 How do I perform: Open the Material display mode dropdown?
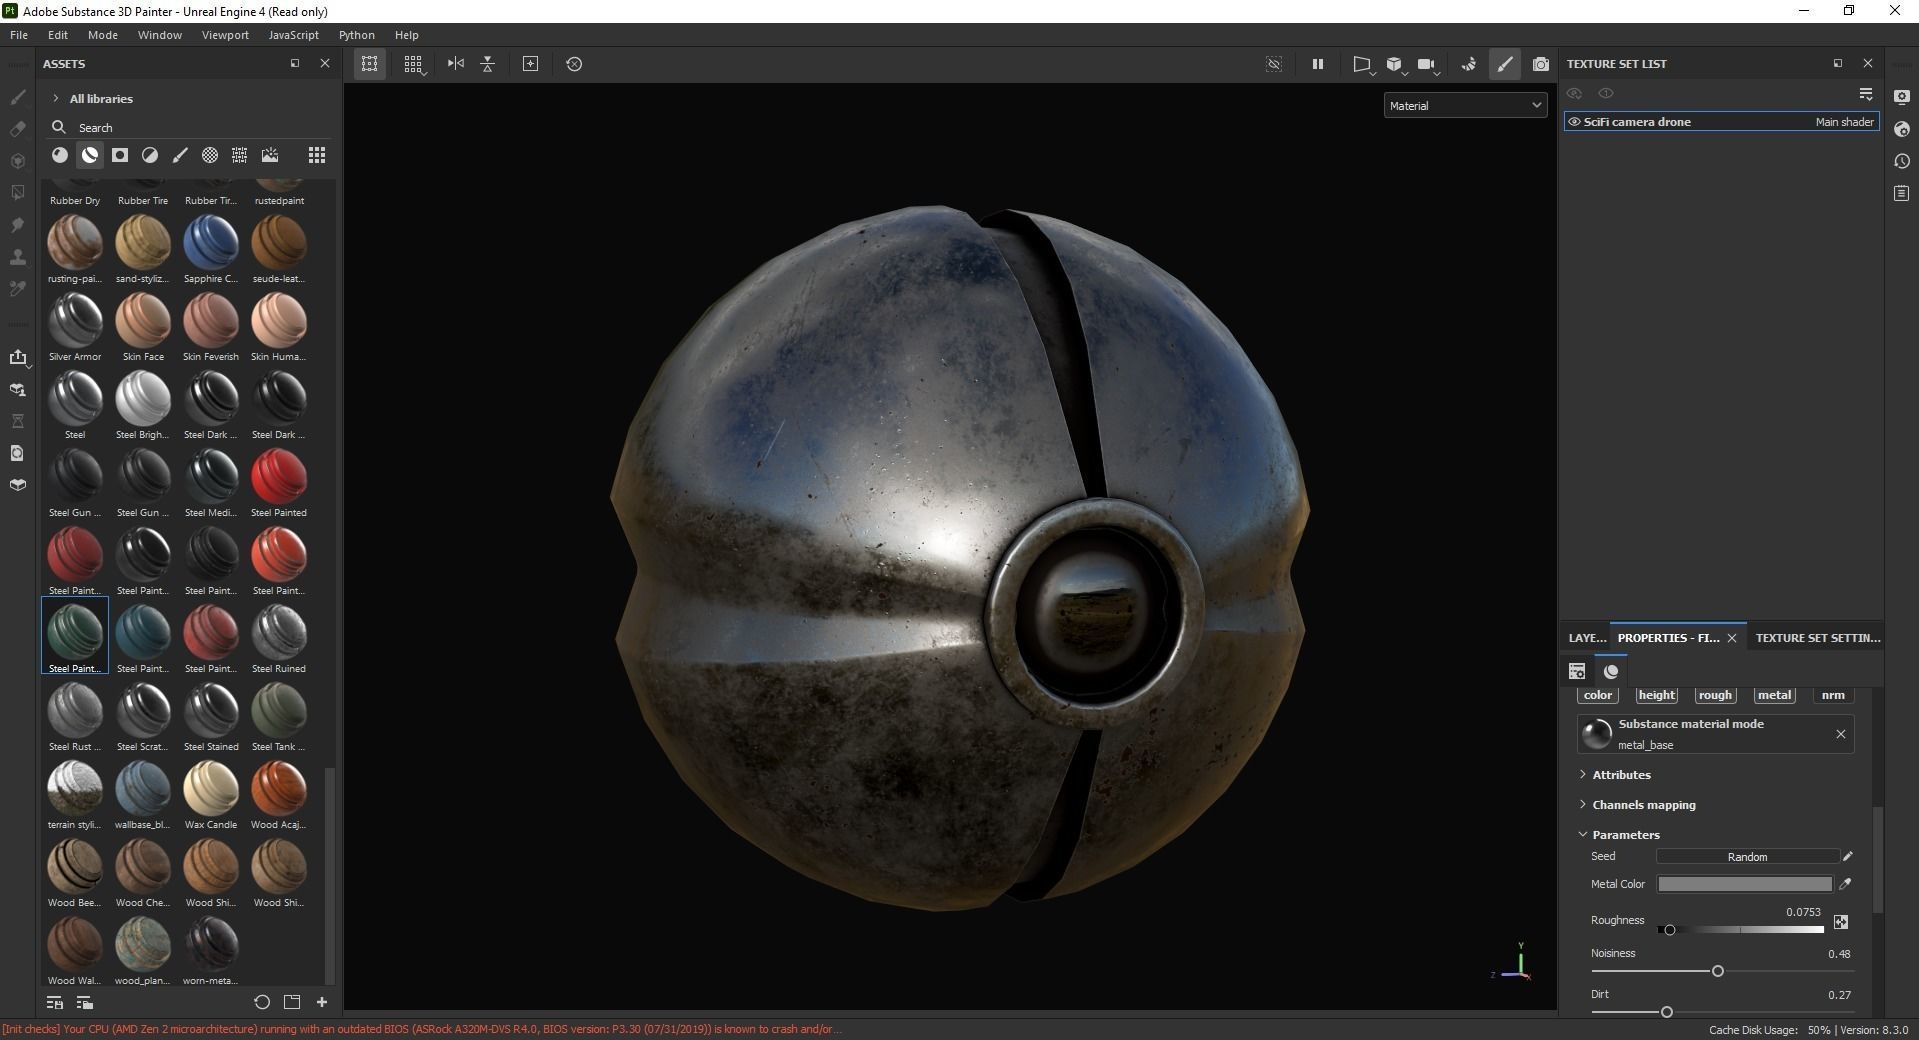click(1465, 105)
